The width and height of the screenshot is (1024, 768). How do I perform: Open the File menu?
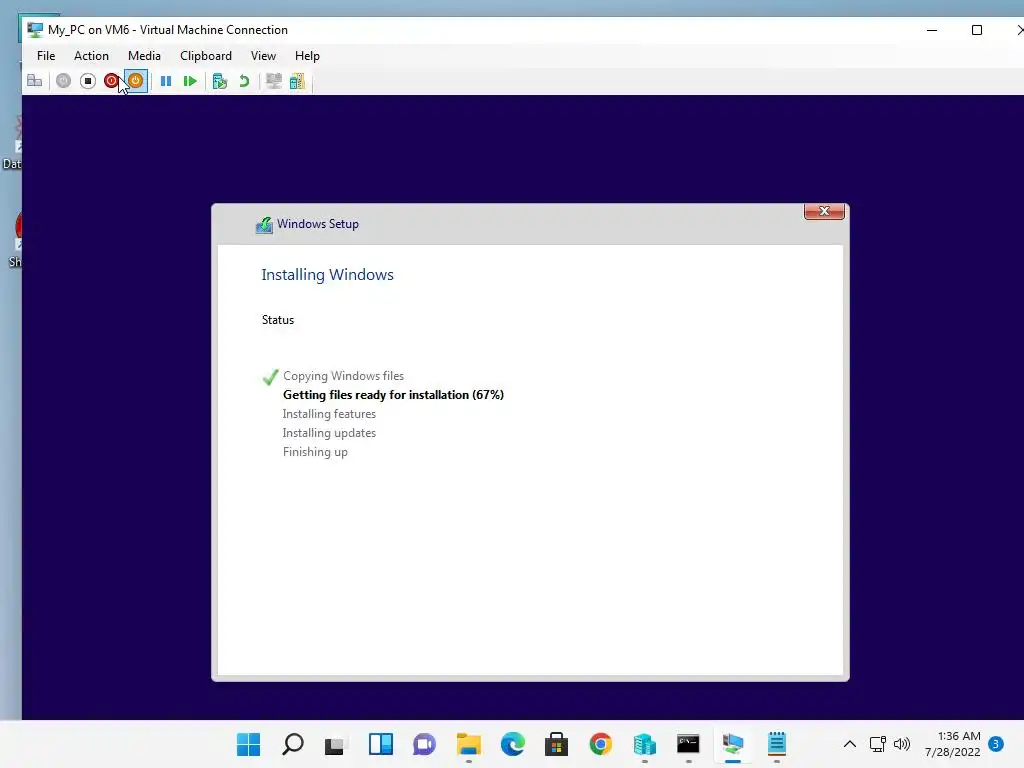point(46,56)
